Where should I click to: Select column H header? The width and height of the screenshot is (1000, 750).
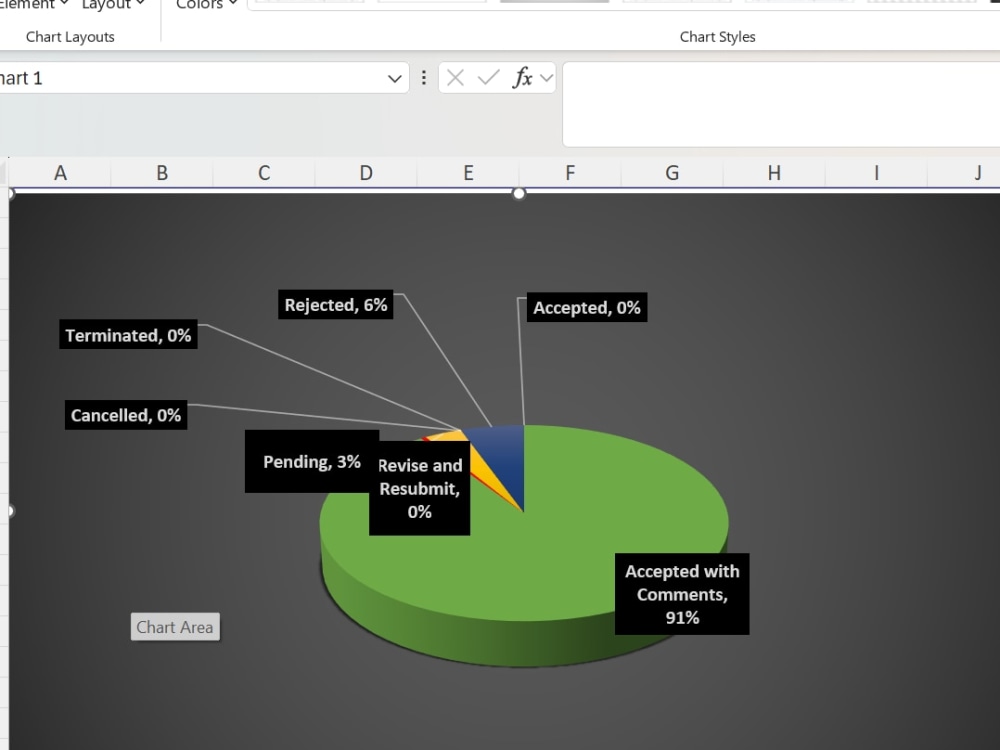(x=774, y=173)
